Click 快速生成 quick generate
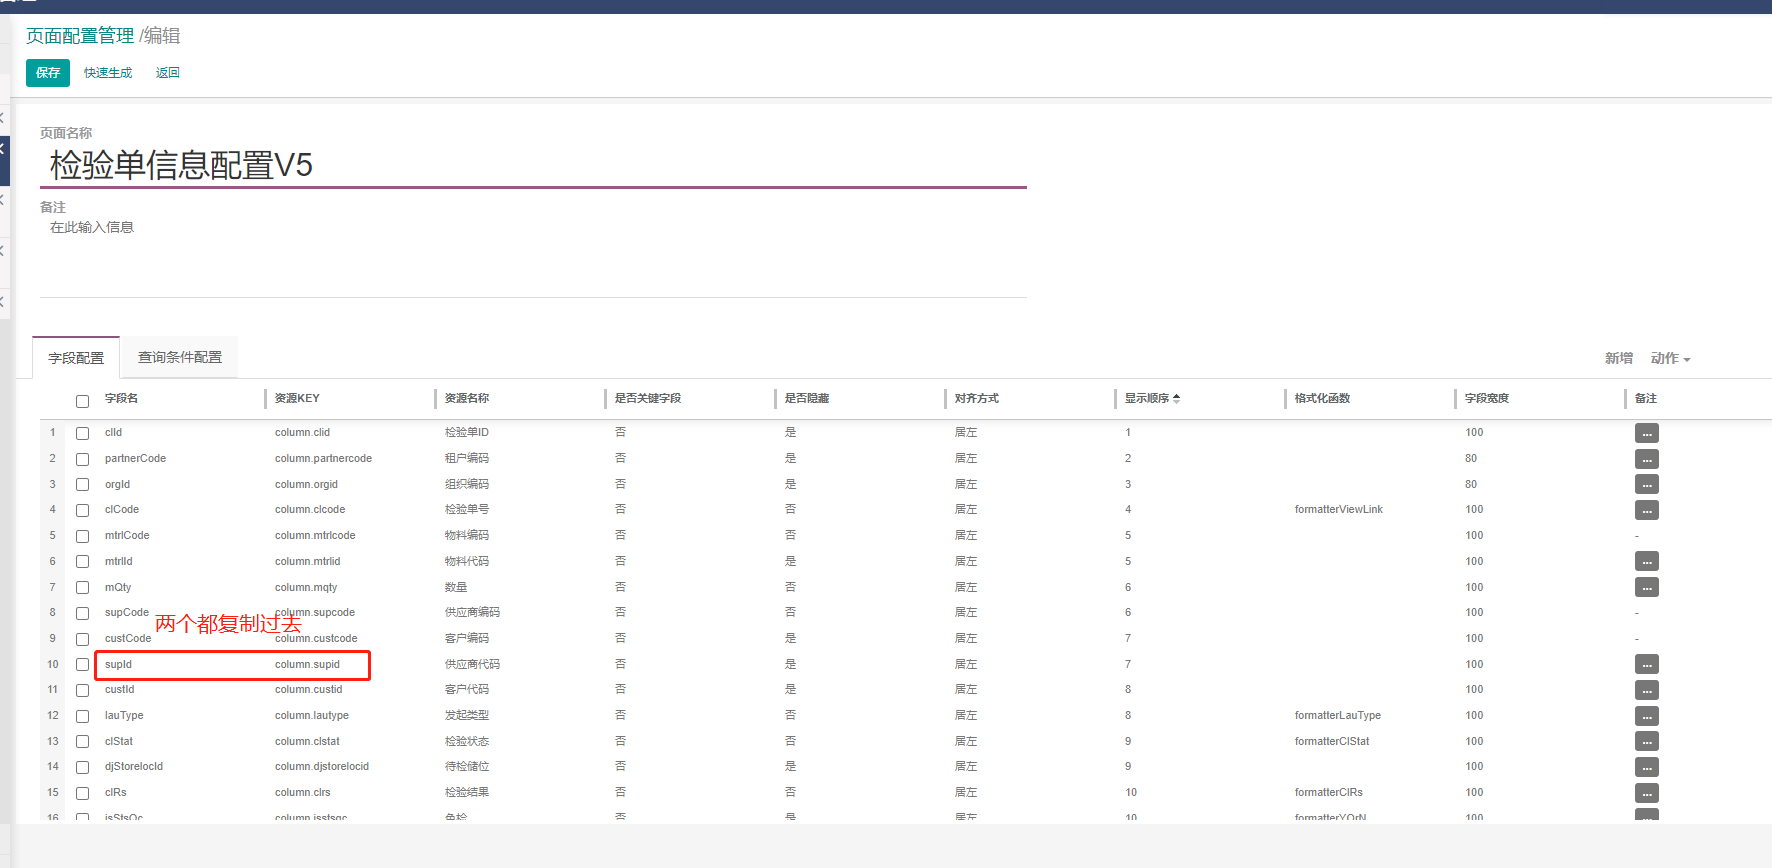The height and width of the screenshot is (868, 1772). 108,73
